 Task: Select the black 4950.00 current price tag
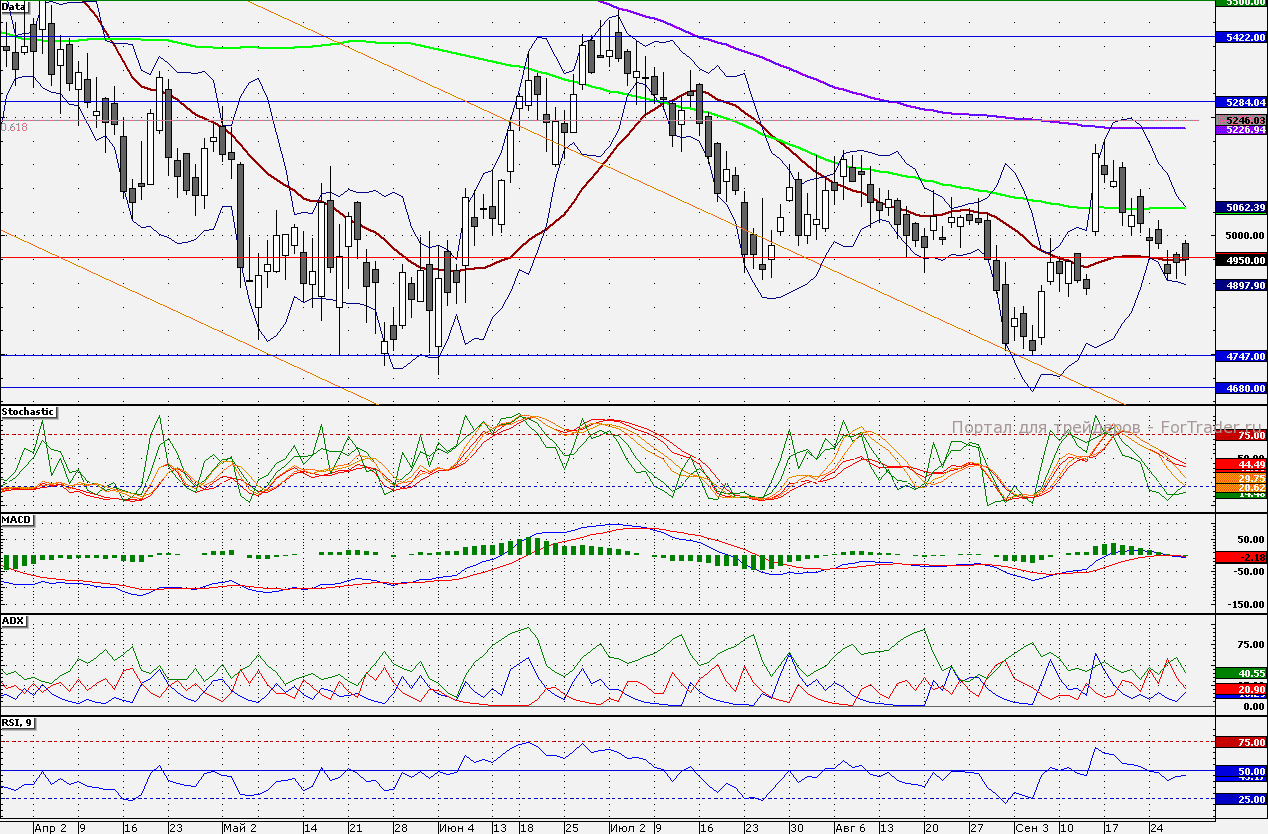pyautogui.click(x=1239, y=260)
